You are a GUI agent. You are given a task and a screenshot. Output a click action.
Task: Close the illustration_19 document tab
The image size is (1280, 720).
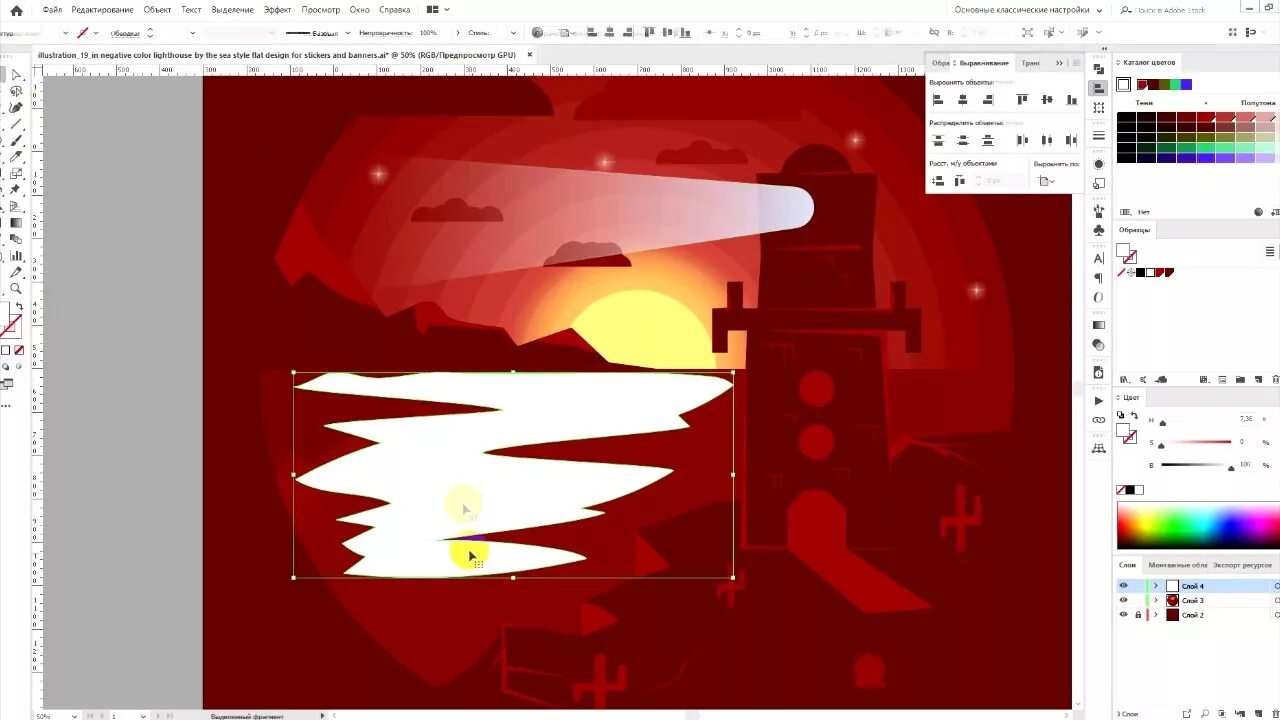tap(529, 55)
